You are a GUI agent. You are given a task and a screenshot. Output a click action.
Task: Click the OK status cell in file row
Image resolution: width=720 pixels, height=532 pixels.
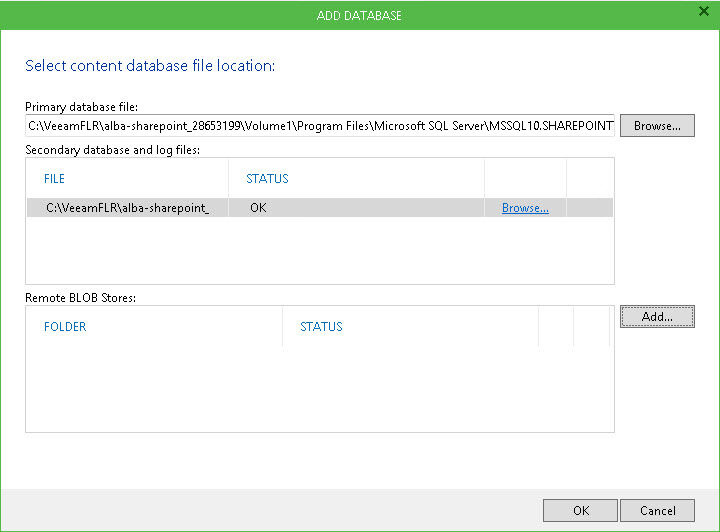pyautogui.click(x=258, y=208)
